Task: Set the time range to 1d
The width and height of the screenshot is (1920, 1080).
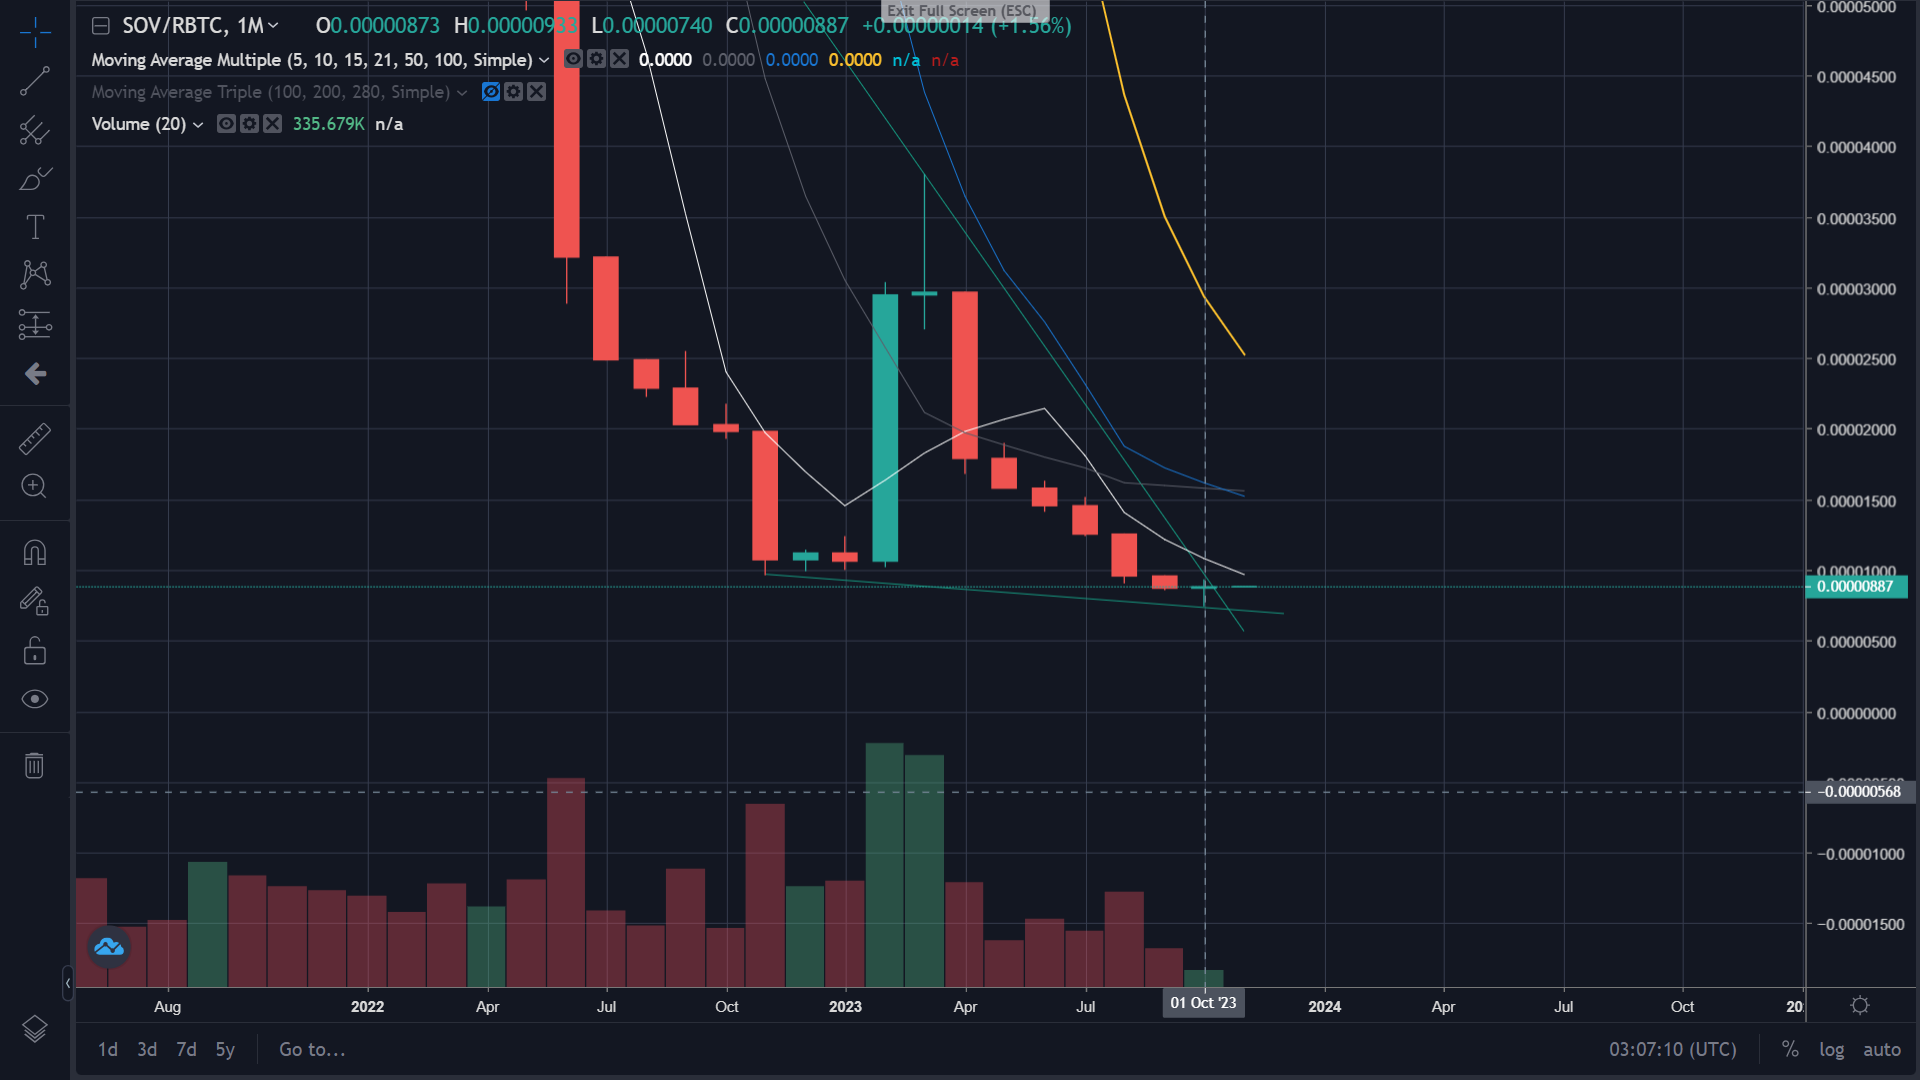Action: pos(108,1049)
